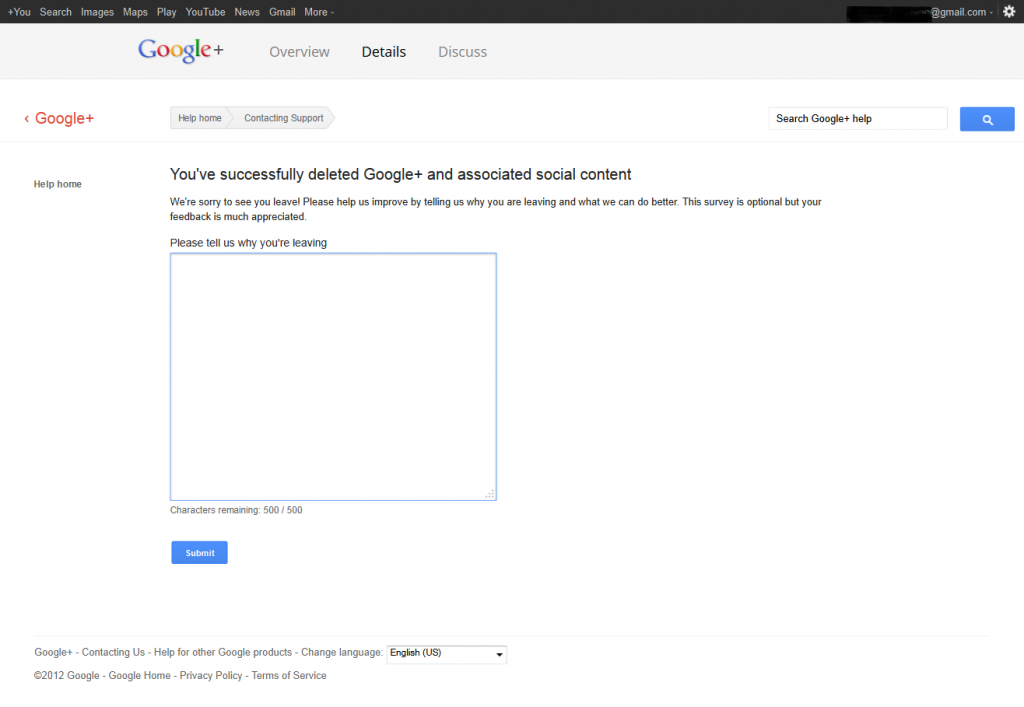
Task: Switch to the Overview tab
Action: pos(299,52)
